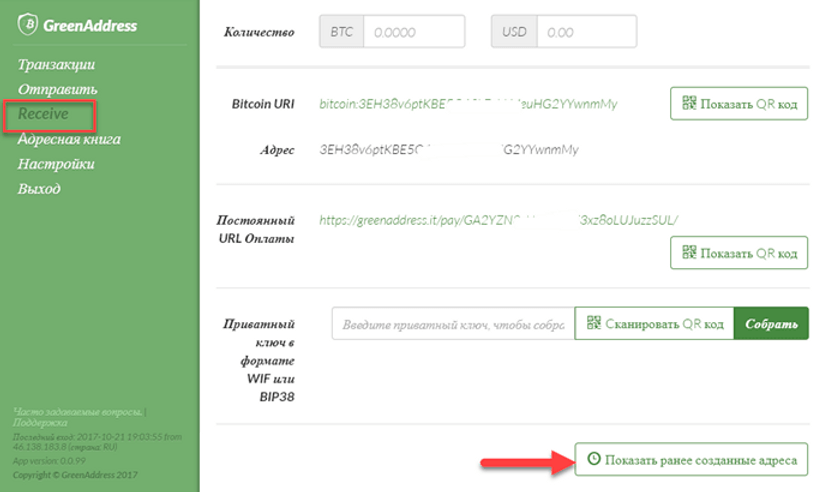The image size is (824, 492).
Task: Select Receive in the sidebar
Action: click(43, 114)
